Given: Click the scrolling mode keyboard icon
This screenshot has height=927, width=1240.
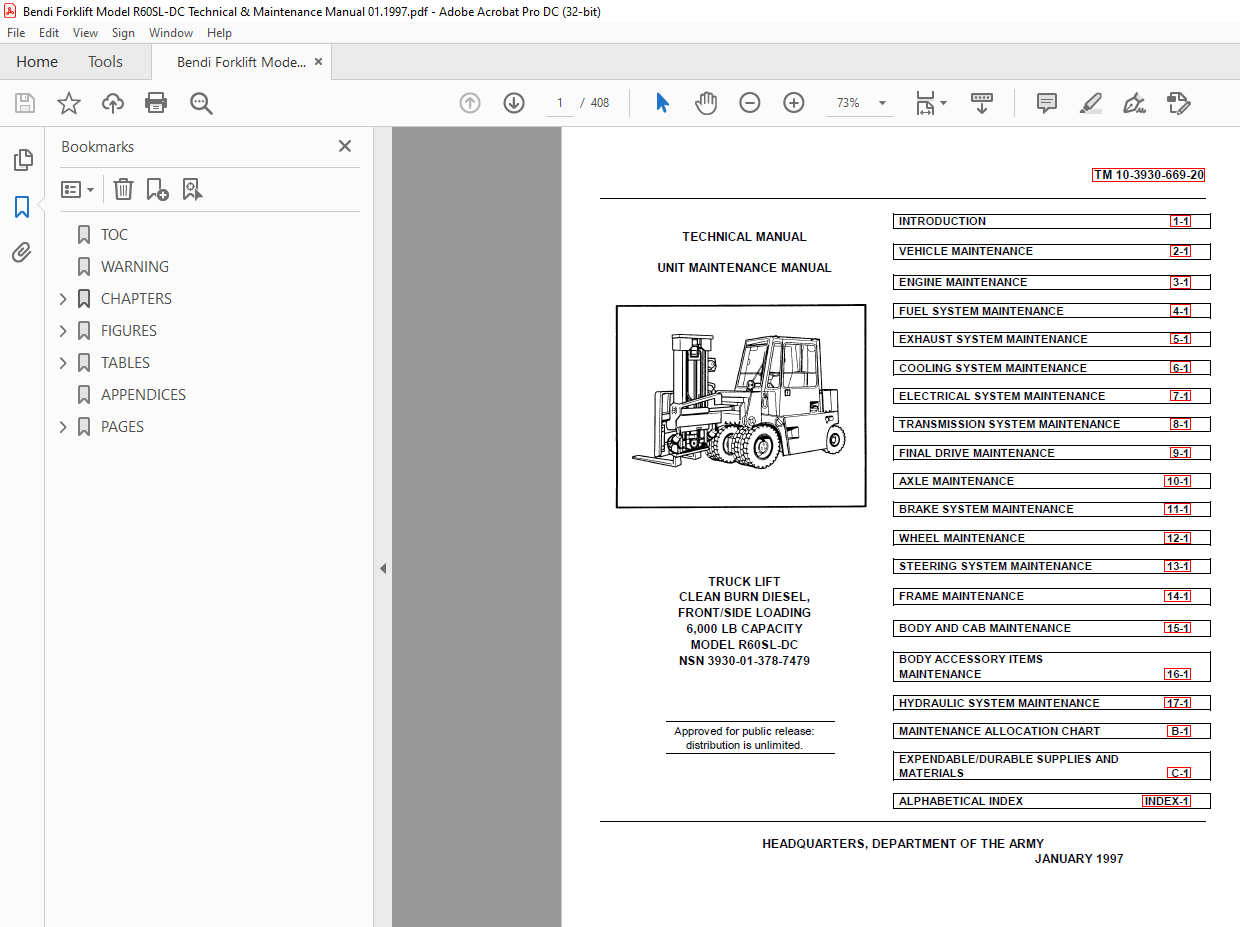Looking at the screenshot, I should coord(982,103).
